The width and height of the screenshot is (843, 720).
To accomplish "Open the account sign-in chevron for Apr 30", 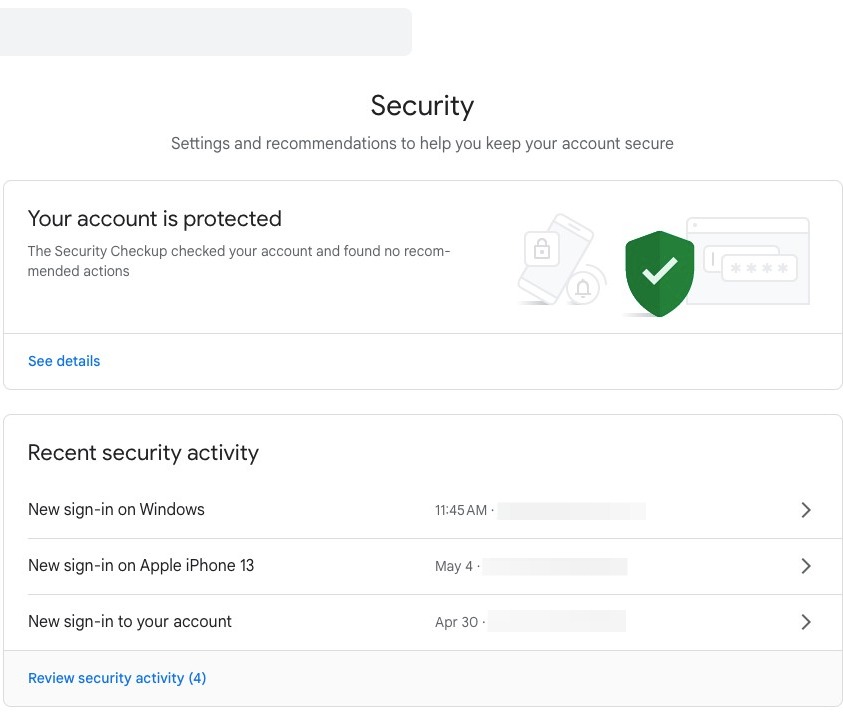I will (x=806, y=622).
